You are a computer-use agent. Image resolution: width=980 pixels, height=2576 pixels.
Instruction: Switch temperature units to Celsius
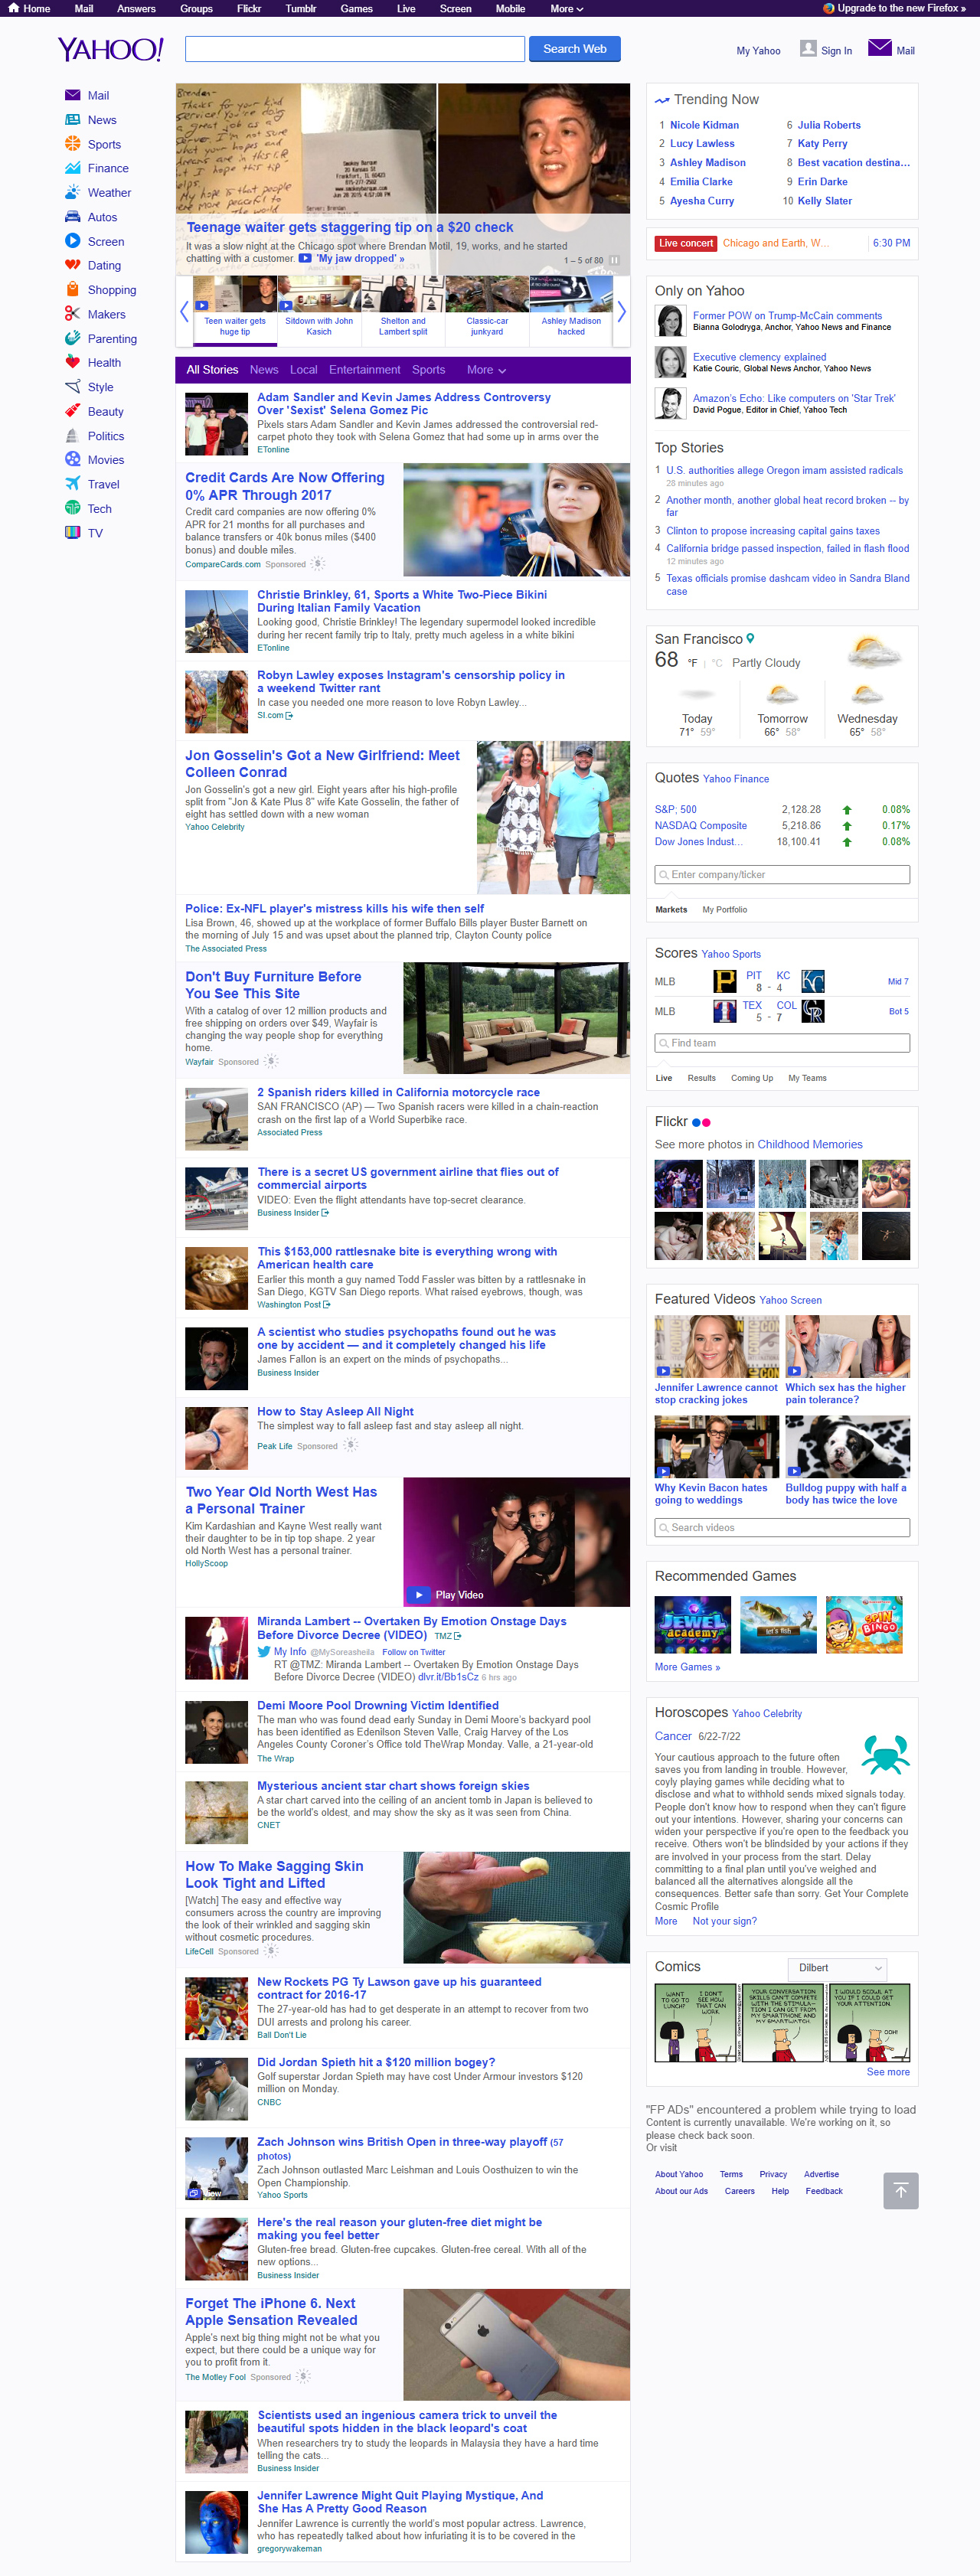coord(716,663)
